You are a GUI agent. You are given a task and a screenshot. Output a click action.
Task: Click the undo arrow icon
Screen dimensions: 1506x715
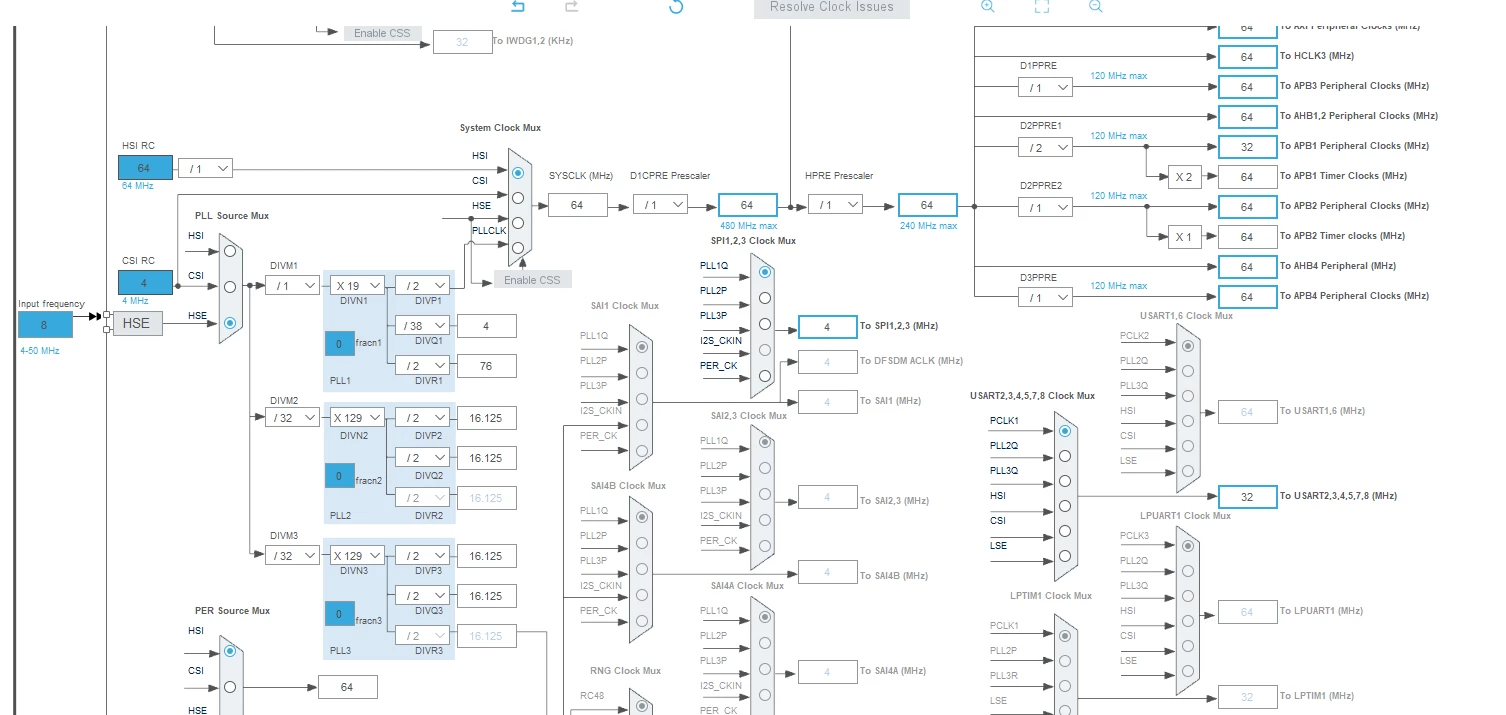518,7
